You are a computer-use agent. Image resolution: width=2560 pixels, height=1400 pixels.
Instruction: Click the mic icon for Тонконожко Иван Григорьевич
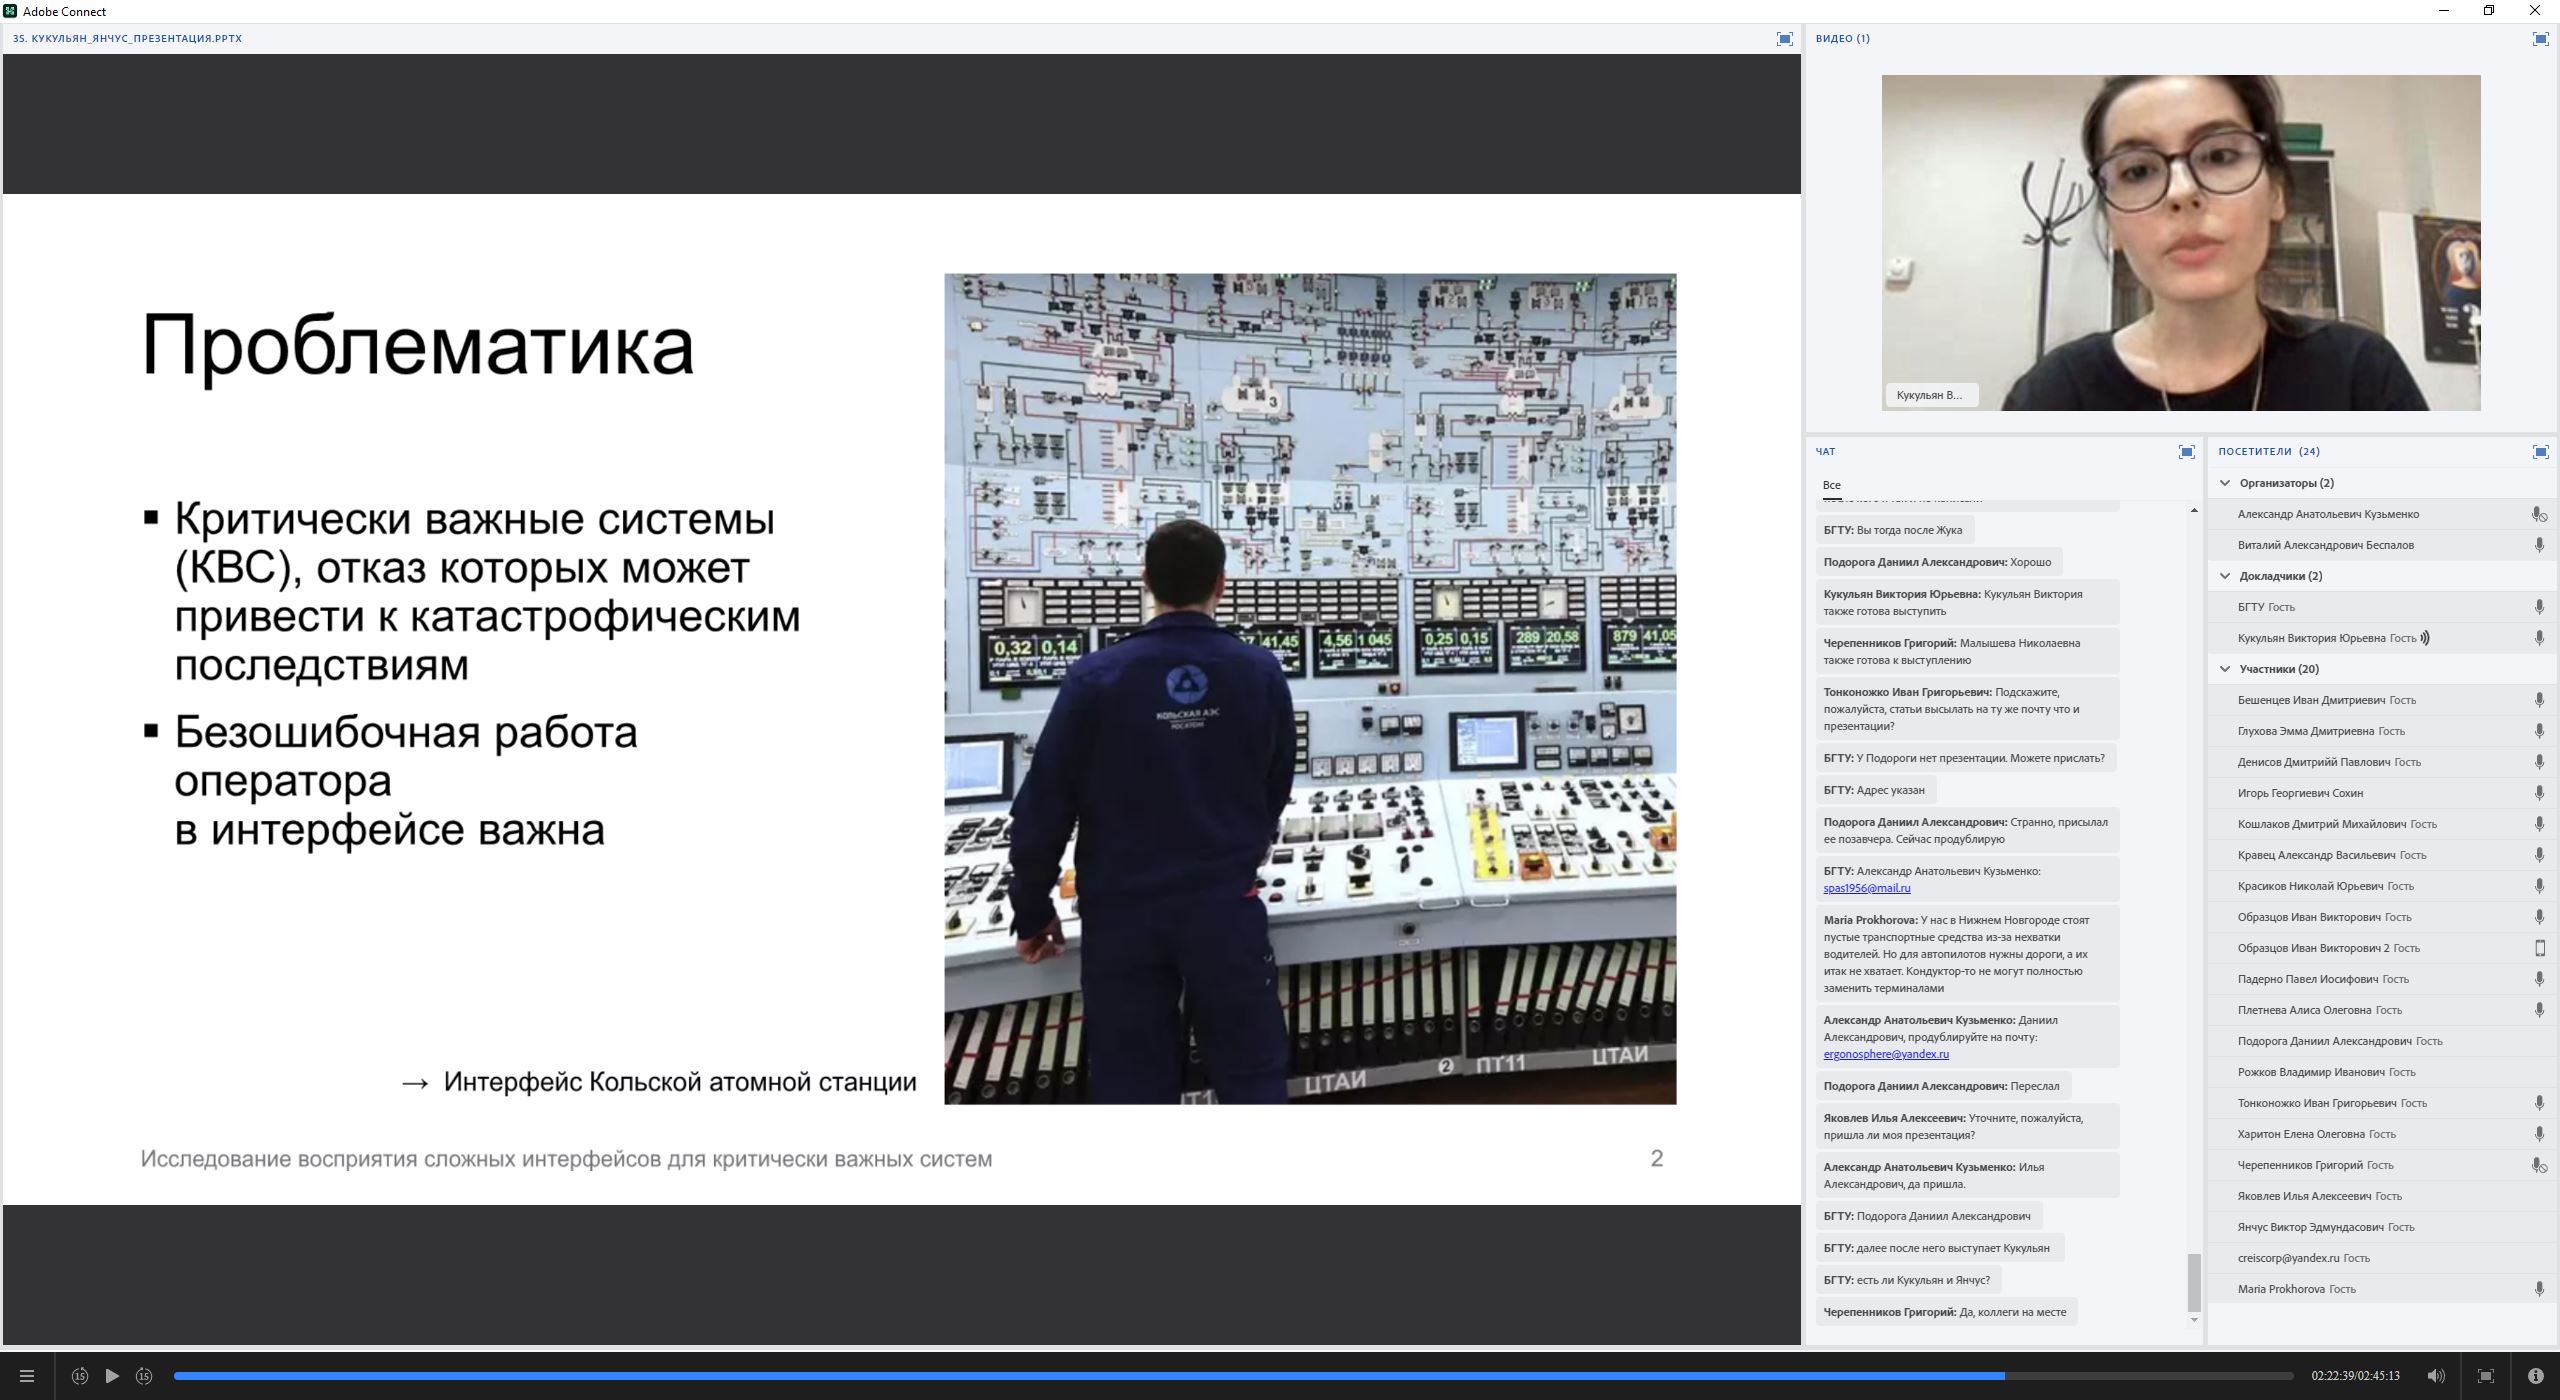point(2539,1103)
